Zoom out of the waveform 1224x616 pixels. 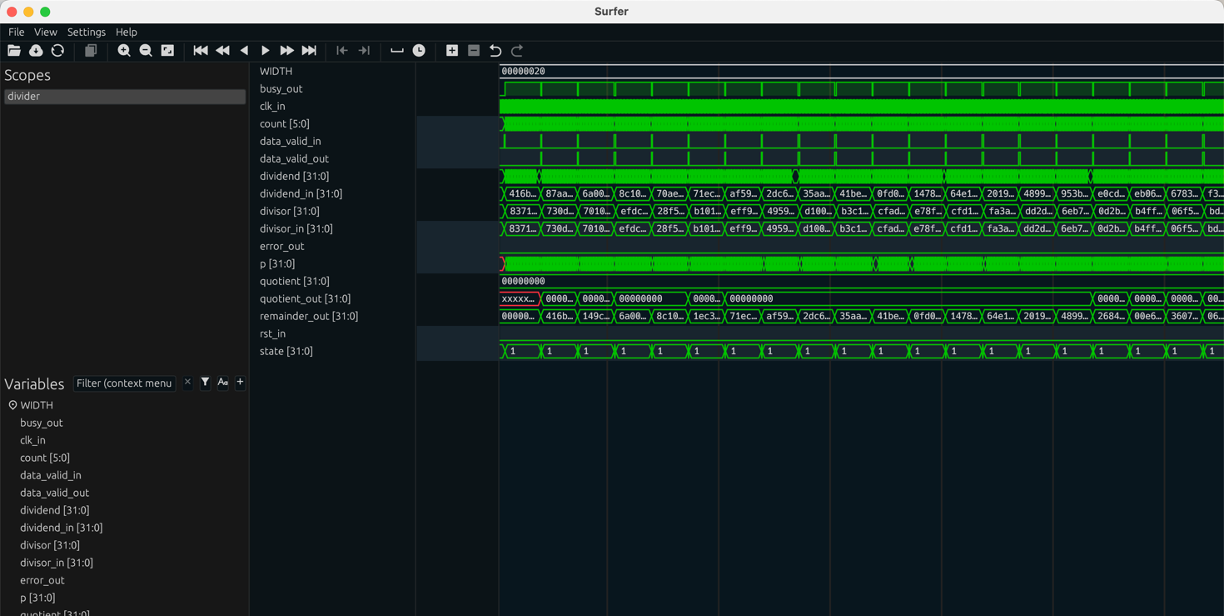146,51
